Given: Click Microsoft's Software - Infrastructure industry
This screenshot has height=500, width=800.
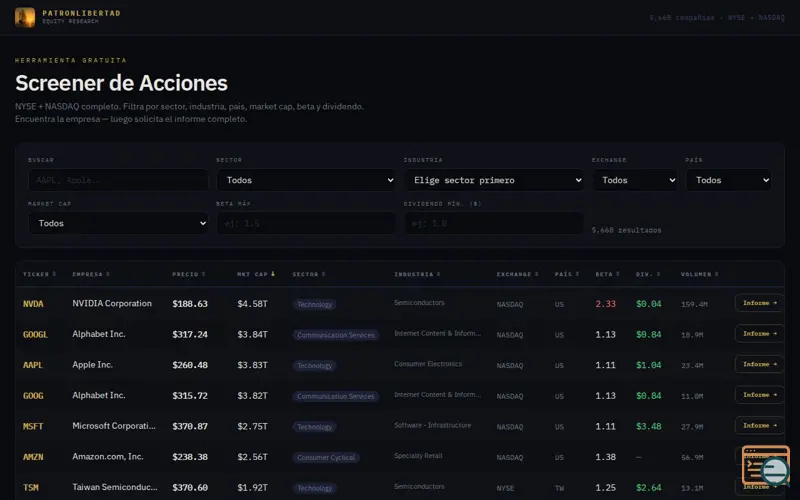Looking at the screenshot, I should click(433, 425).
